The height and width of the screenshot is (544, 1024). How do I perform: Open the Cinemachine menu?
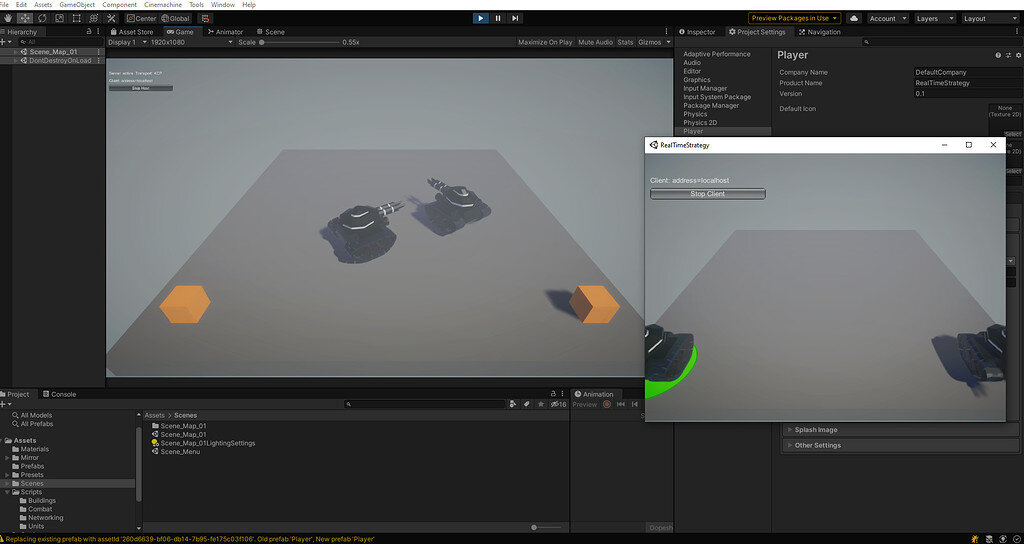pyautogui.click(x=163, y=5)
